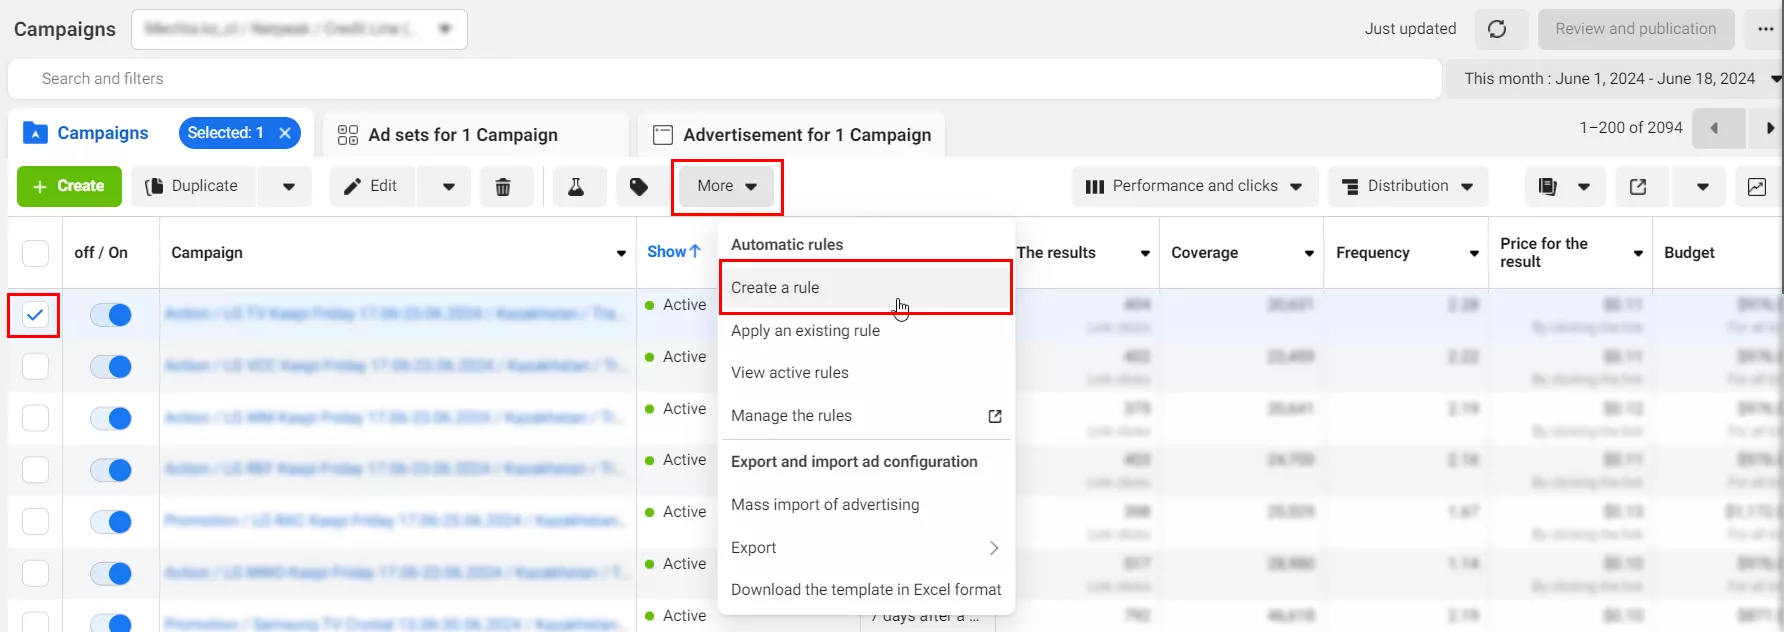This screenshot has width=1784, height=632.
Task: Click the Duplicate button
Action: 193,186
